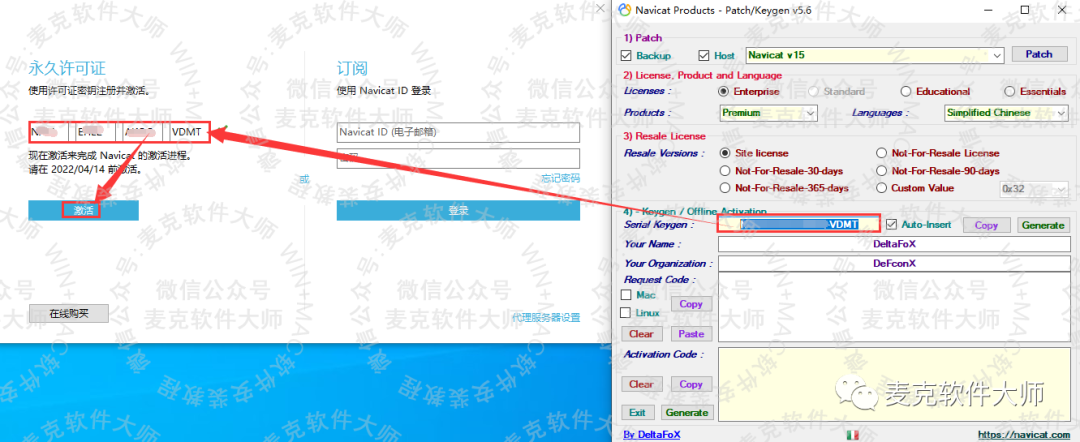Toggle the Auto-Insert checkbox
The height and width of the screenshot is (442, 1080).
pos(891,224)
